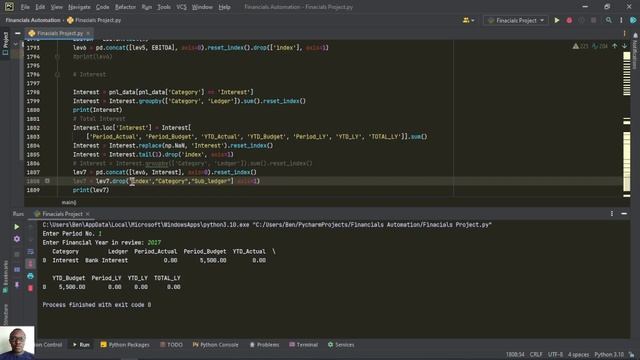The height and width of the screenshot is (360, 640).
Task: Start debugging with the red bug icon
Action: 569,20
